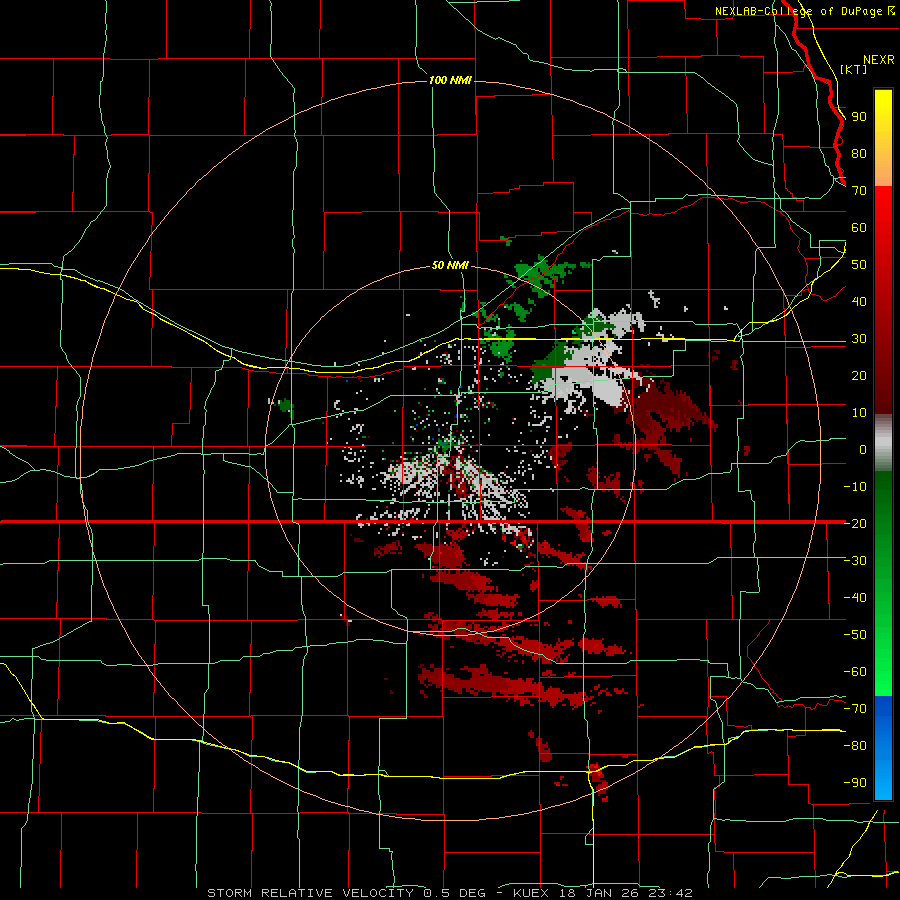
Task: Click the 60 value on velocity scale
Action: [859, 228]
